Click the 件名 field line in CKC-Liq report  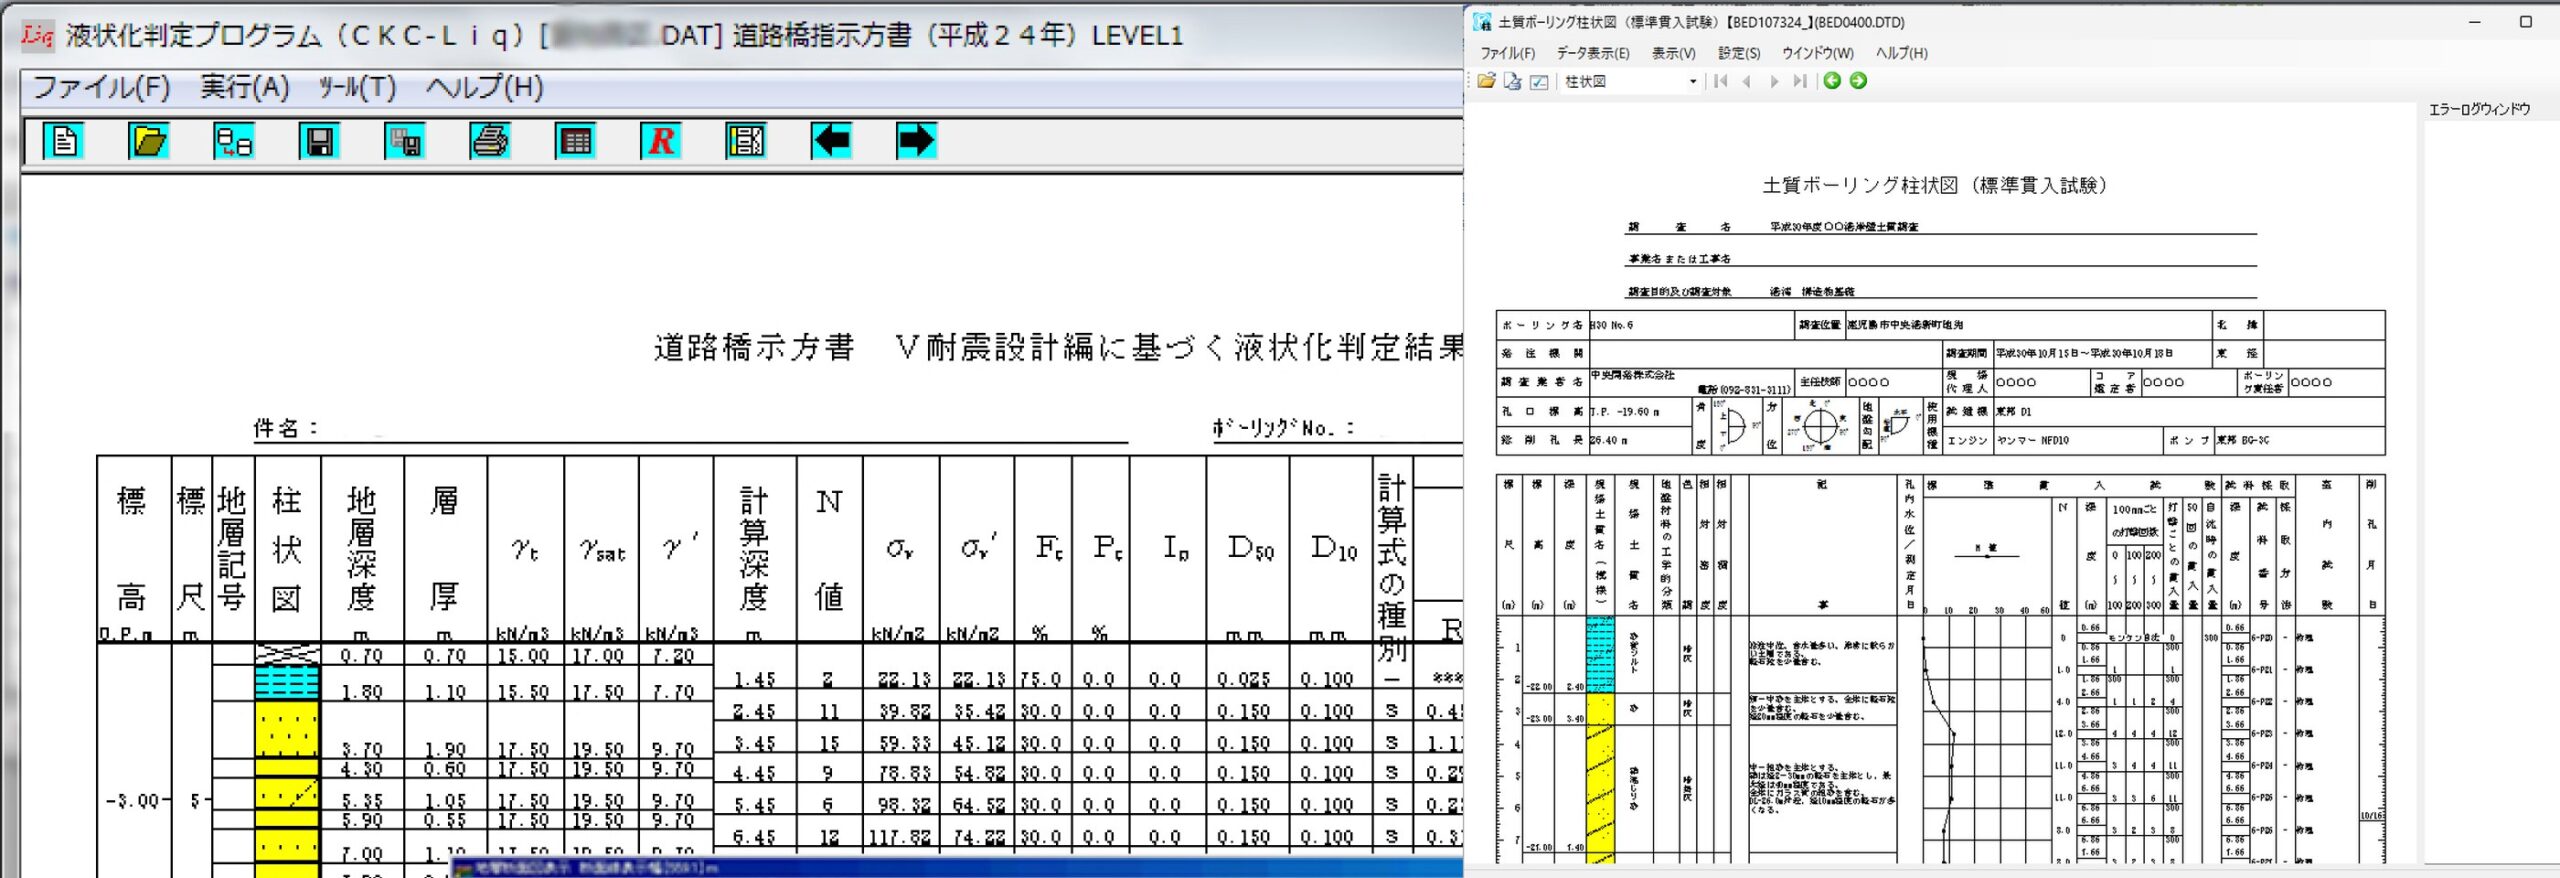coord(690,429)
